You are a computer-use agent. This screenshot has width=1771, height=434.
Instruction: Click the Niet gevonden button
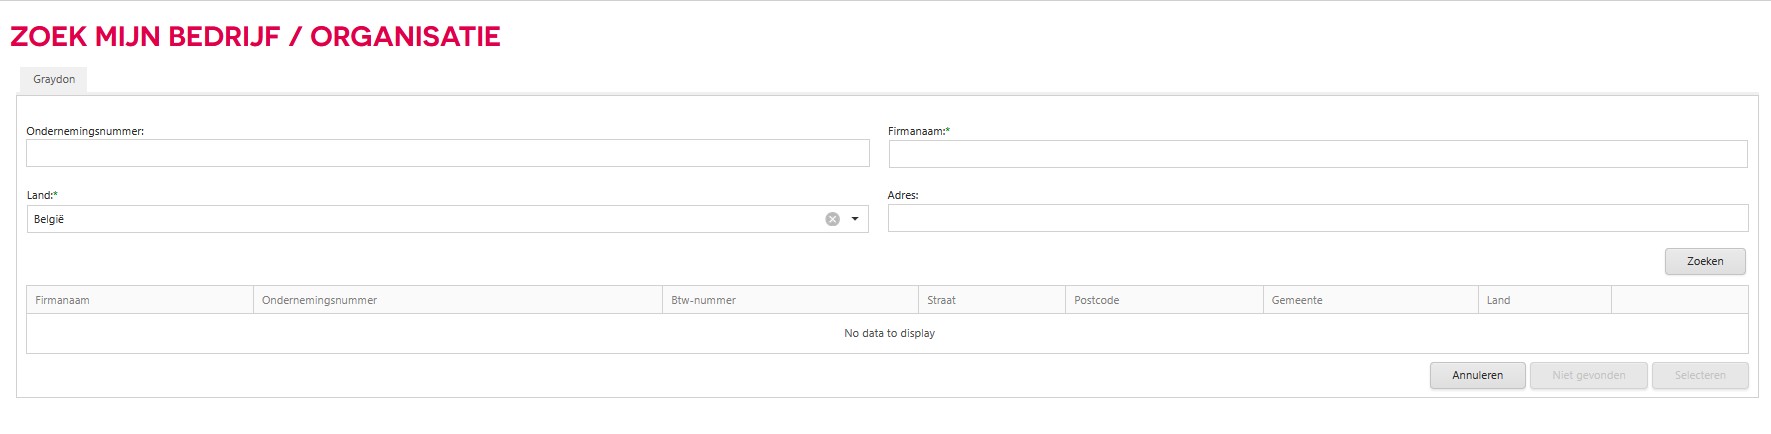1589,376
